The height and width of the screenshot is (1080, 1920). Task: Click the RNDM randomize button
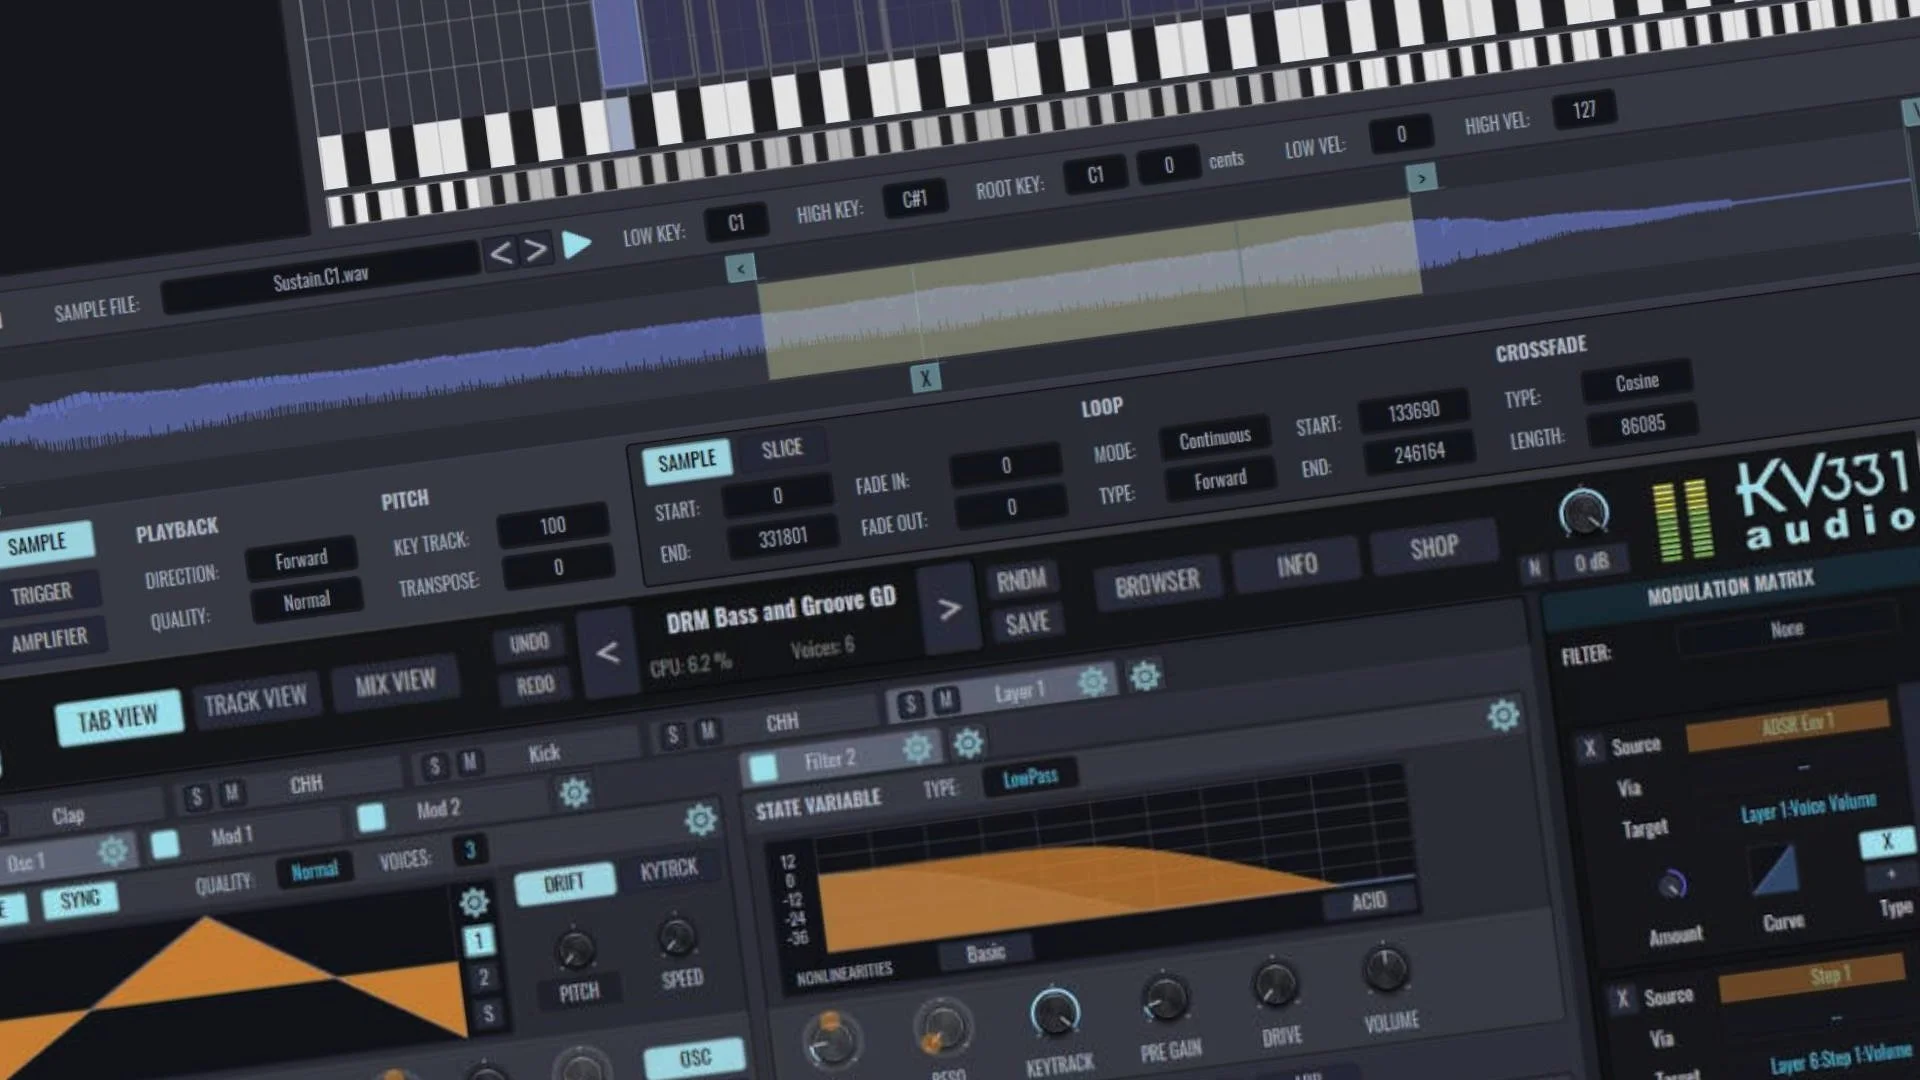pyautogui.click(x=1021, y=580)
